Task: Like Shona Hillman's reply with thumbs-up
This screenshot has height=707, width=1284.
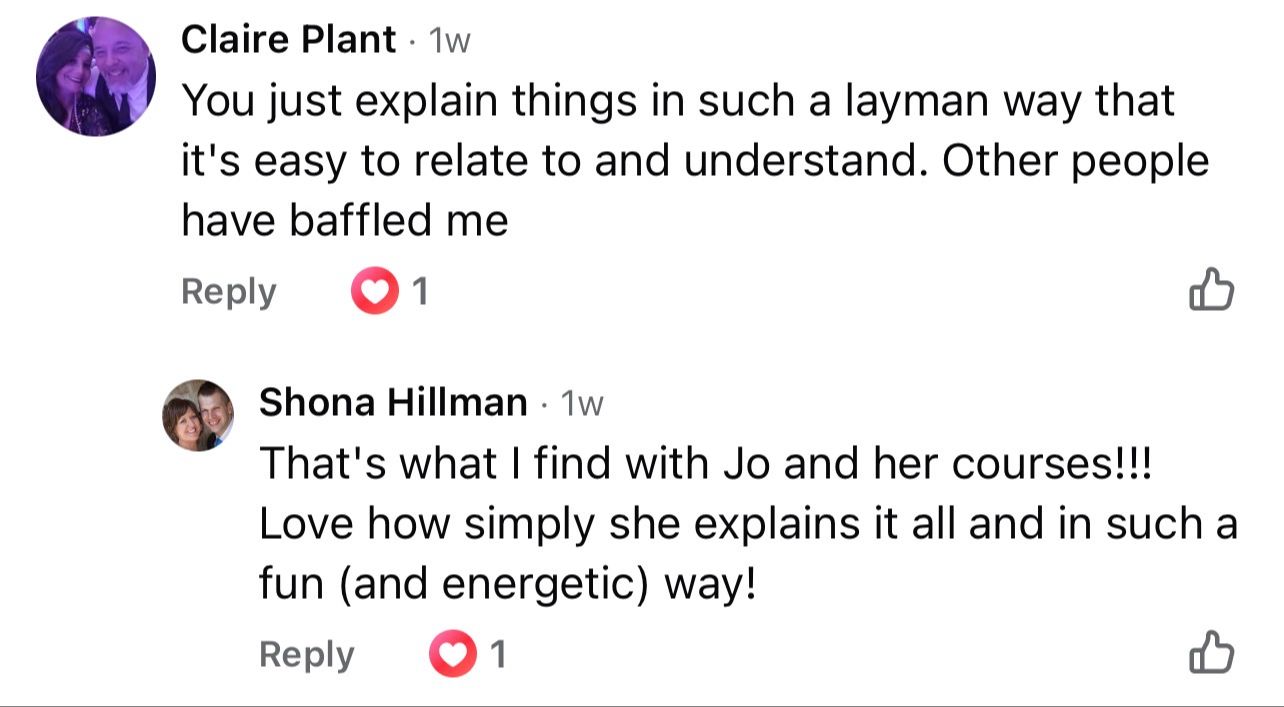Action: (1211, 654)
